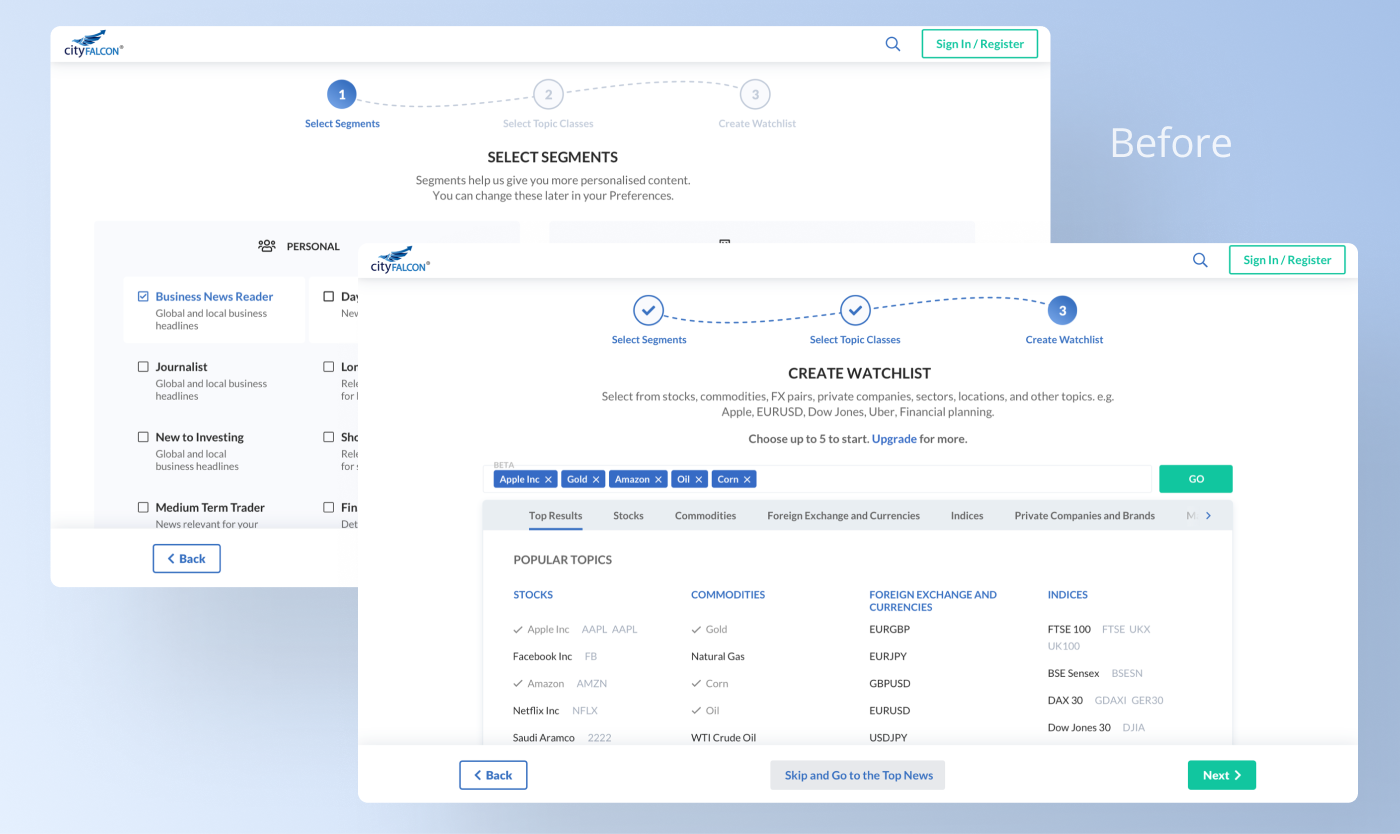Deselect Oil in popular commodities
The width and height of the screenshot is (1400, 834).
[x=705, y=710]
